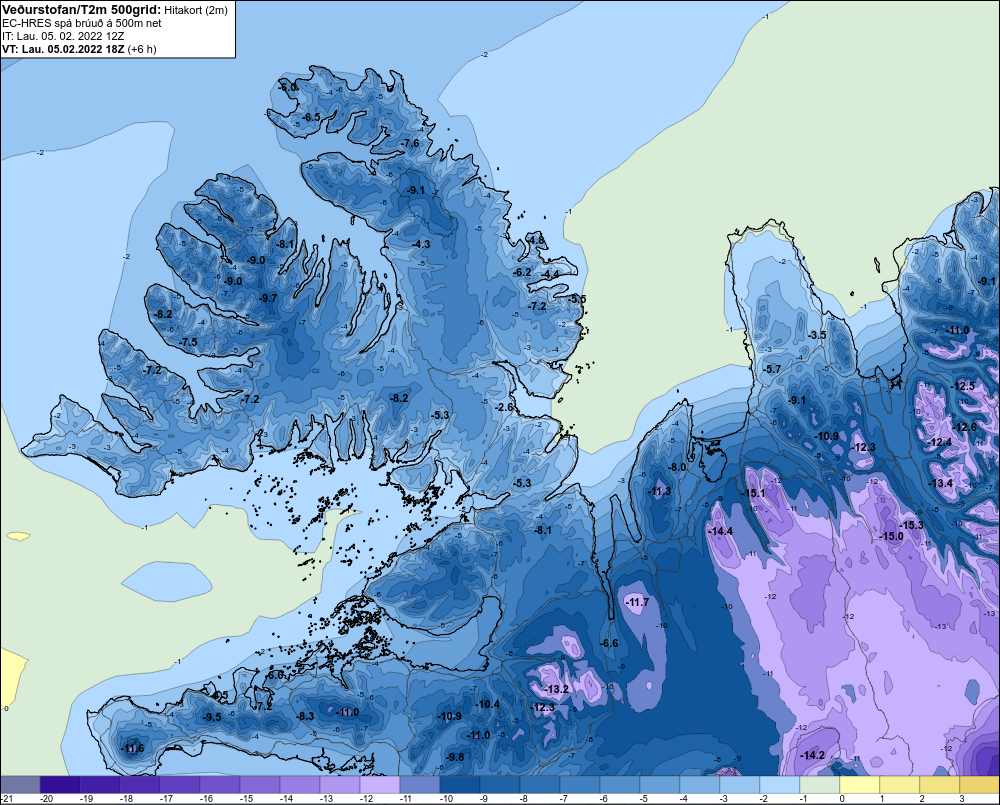This screenshot has width=1000, height=805.
Task: Click the -13.2 temperature value
Action: (x=557, y=689)
